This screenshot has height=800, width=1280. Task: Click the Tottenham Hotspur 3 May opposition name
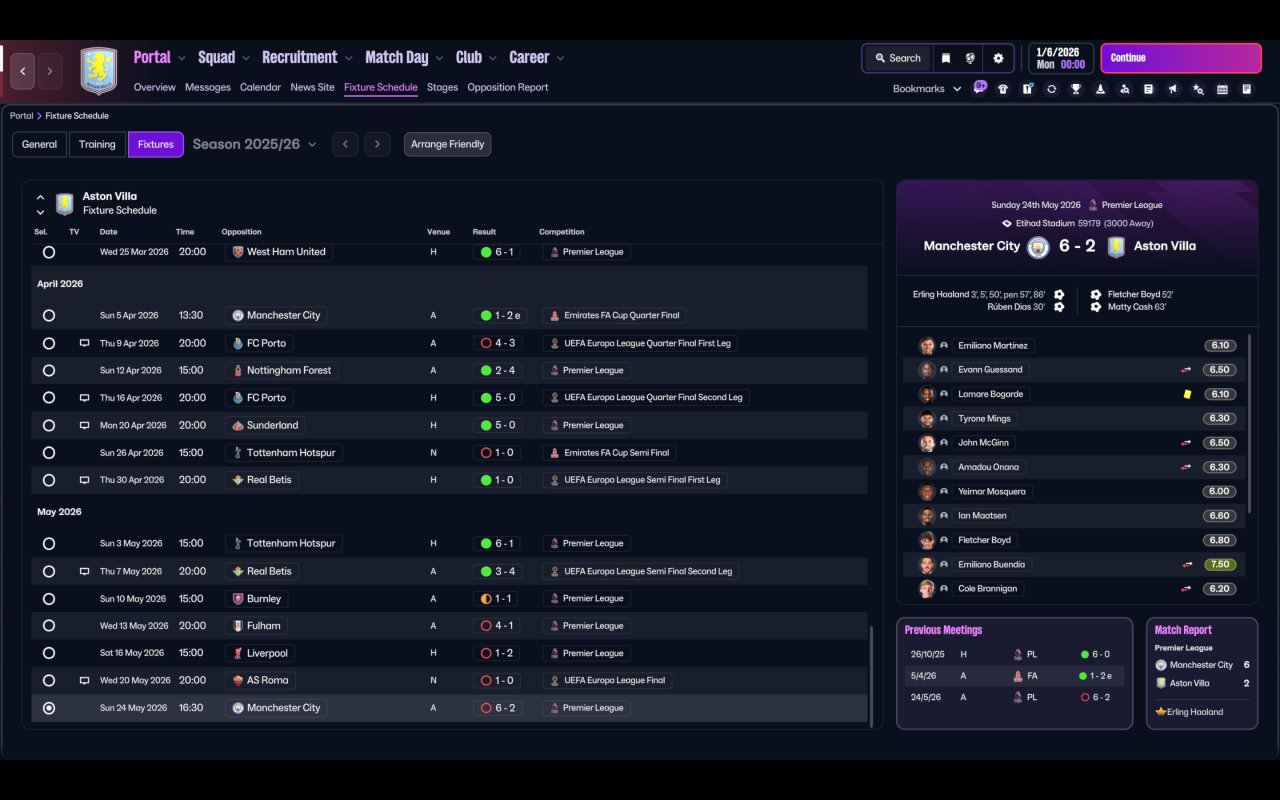pos(291,543)
